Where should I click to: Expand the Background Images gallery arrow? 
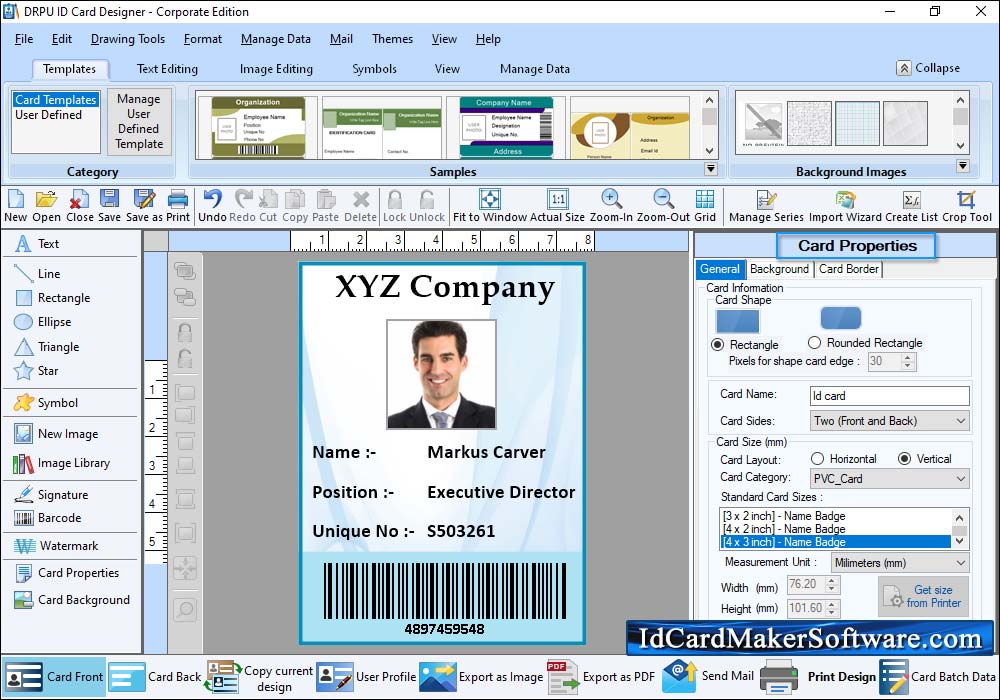click(x=963, y=166)
